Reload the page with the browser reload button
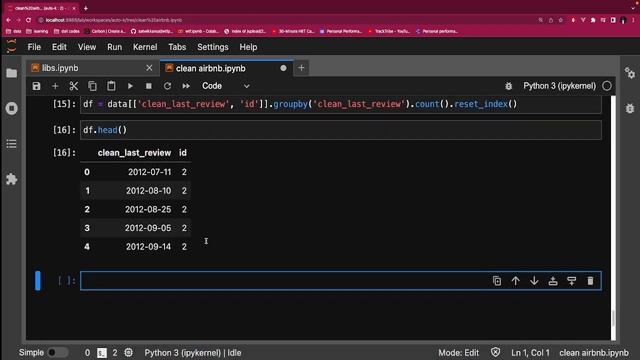Viewport: 640px width, 360px height. pos(28,20)
